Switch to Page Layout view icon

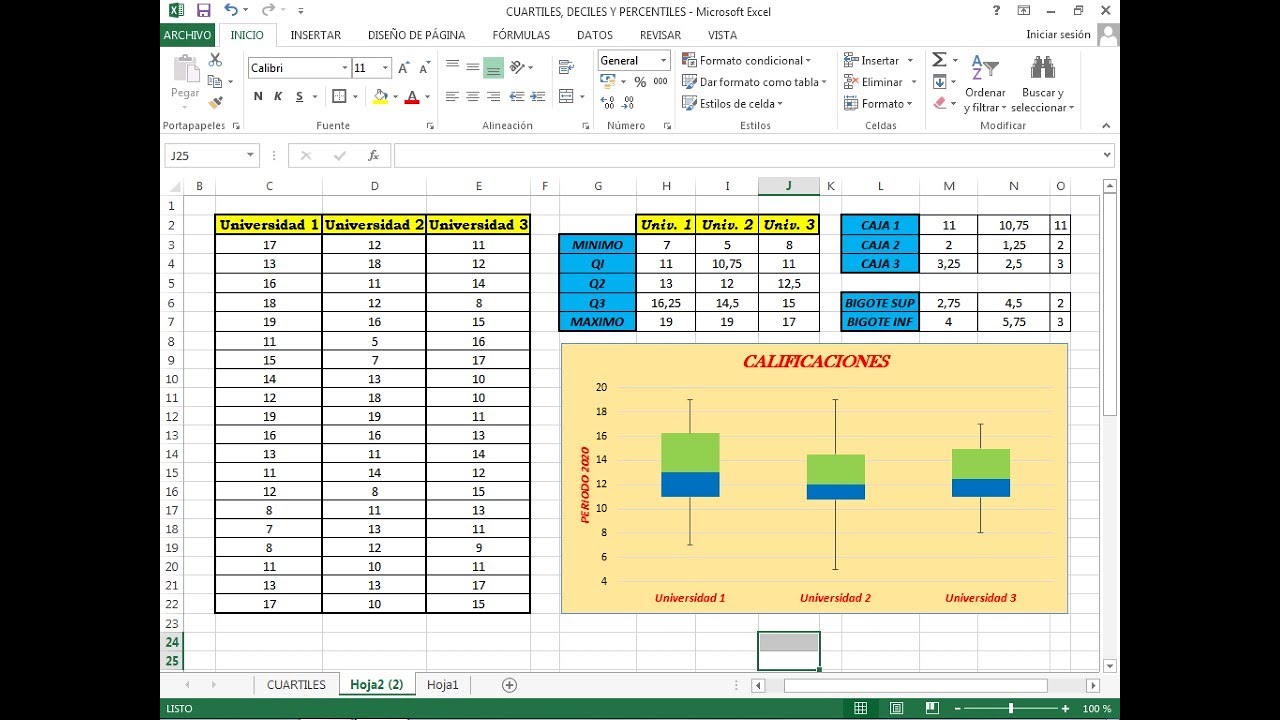pyautogui.click(x=896, y=708)
